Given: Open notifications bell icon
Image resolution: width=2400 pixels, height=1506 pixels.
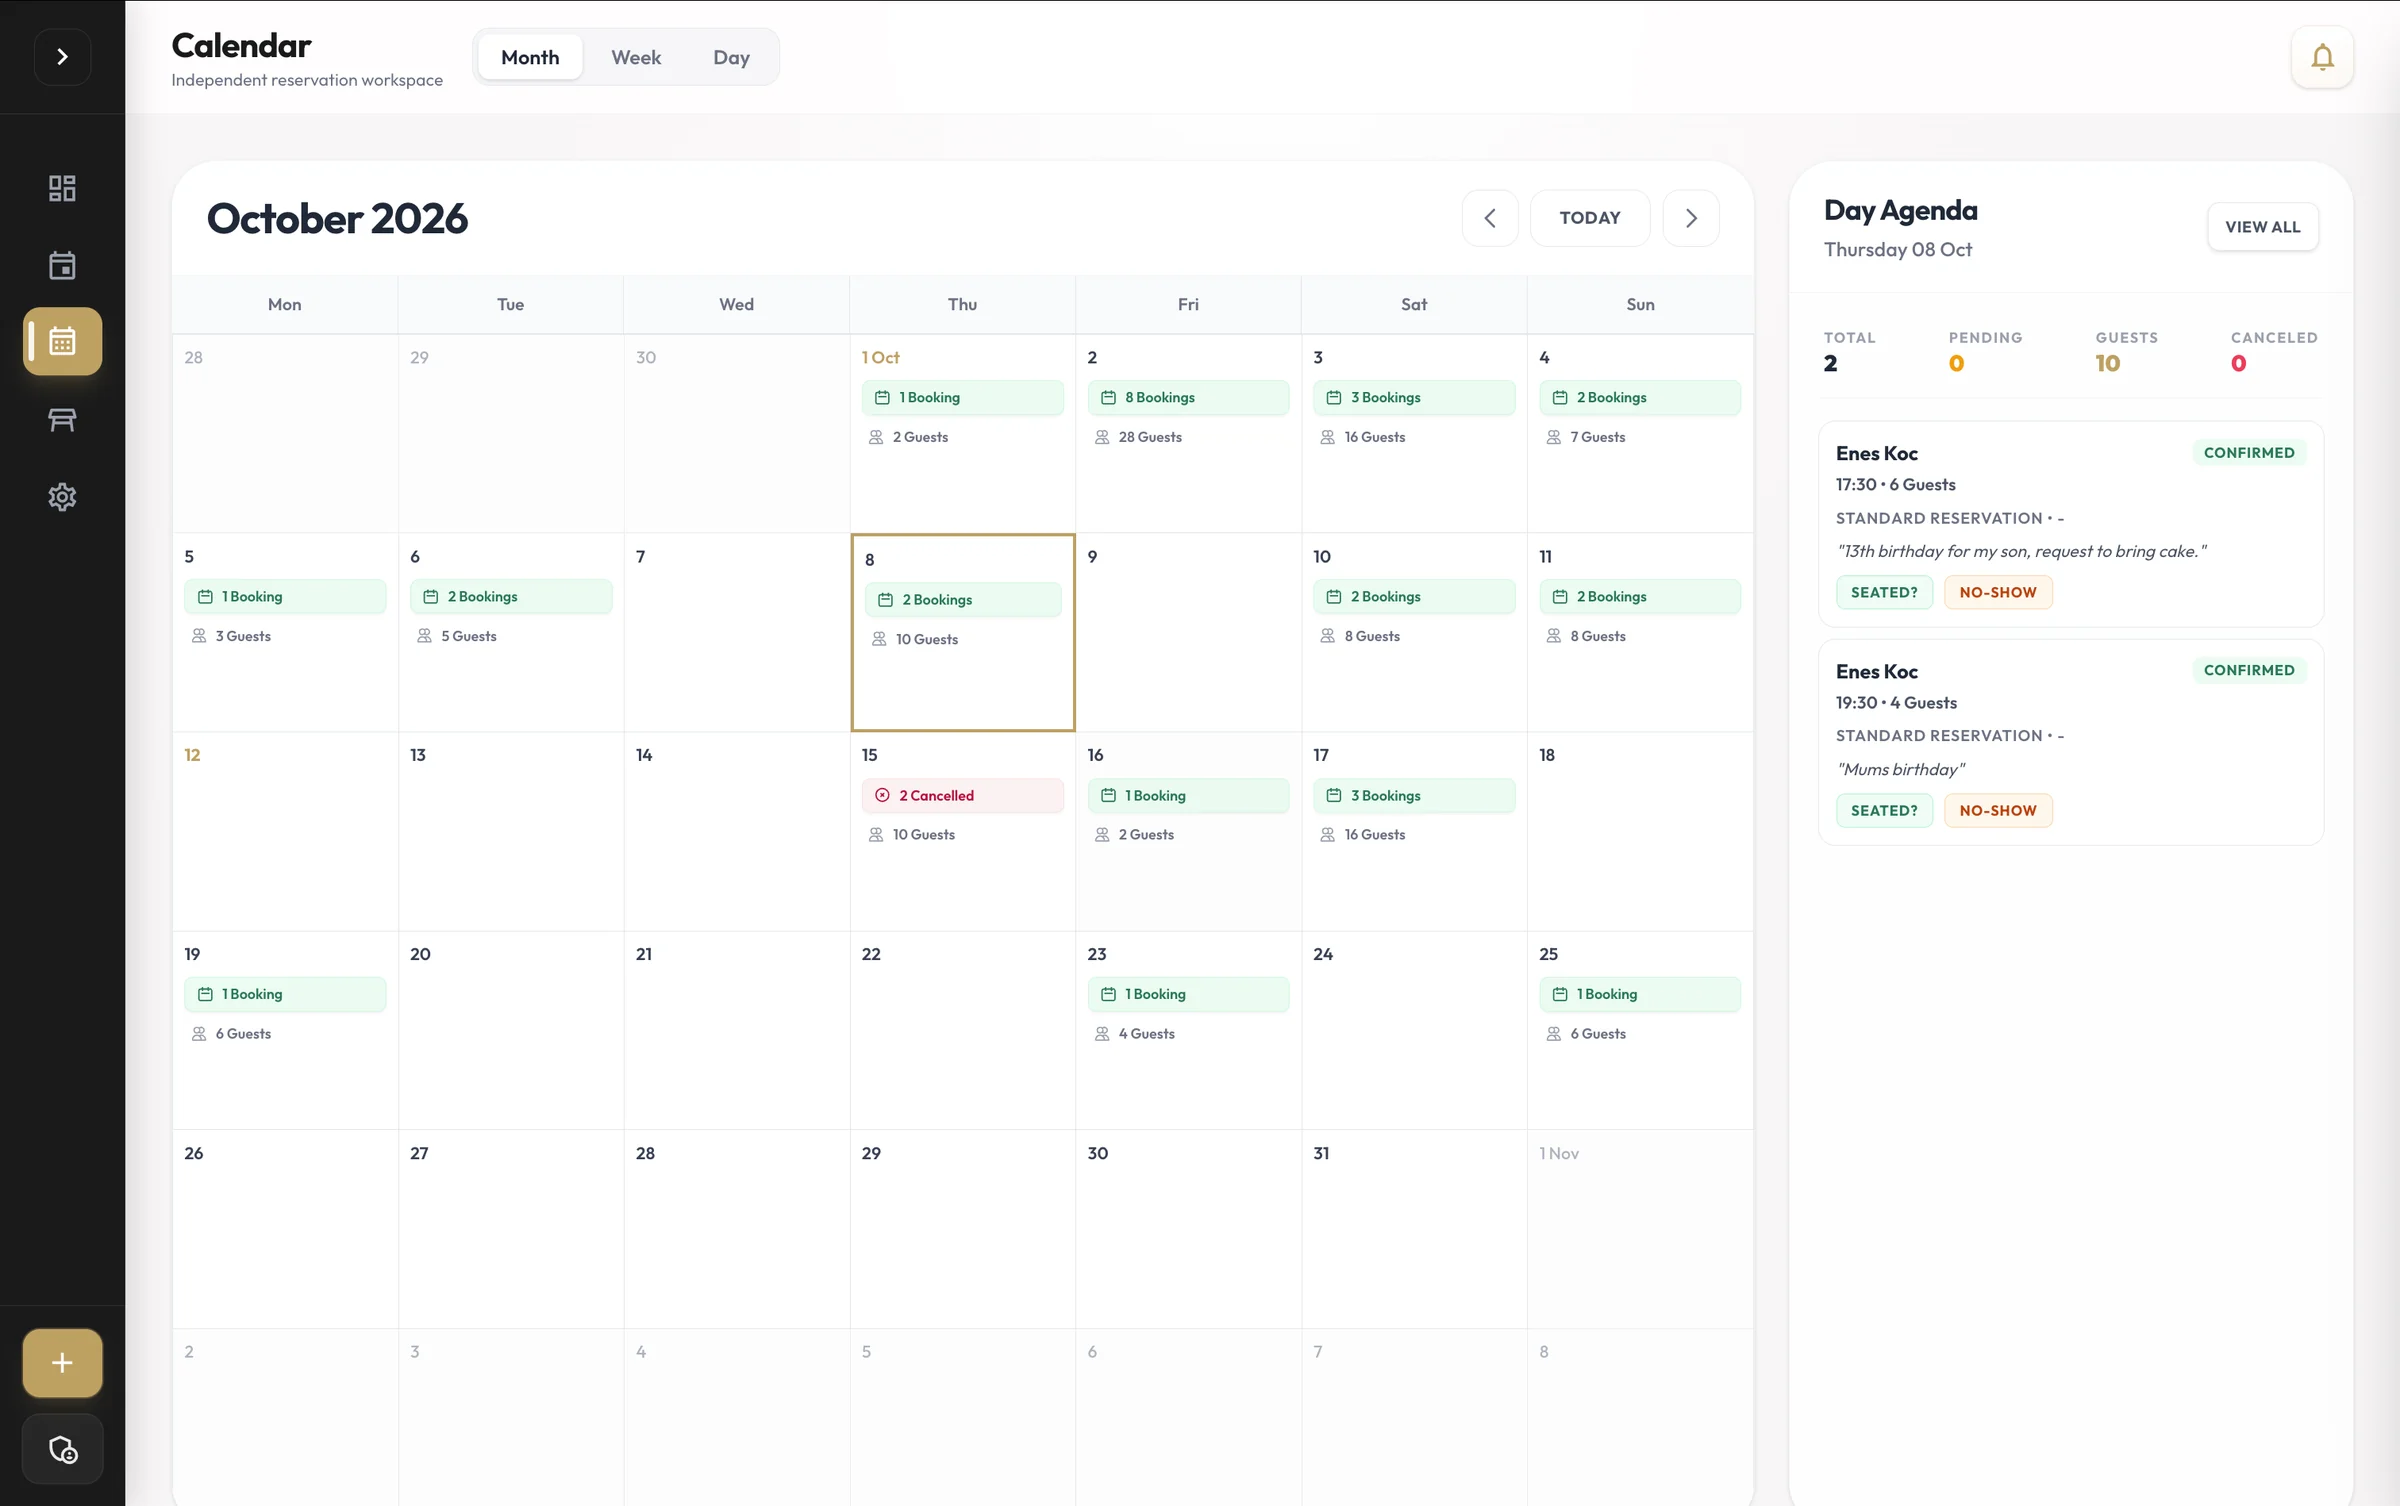Looking at the screenshot, I should (2322, 57).
